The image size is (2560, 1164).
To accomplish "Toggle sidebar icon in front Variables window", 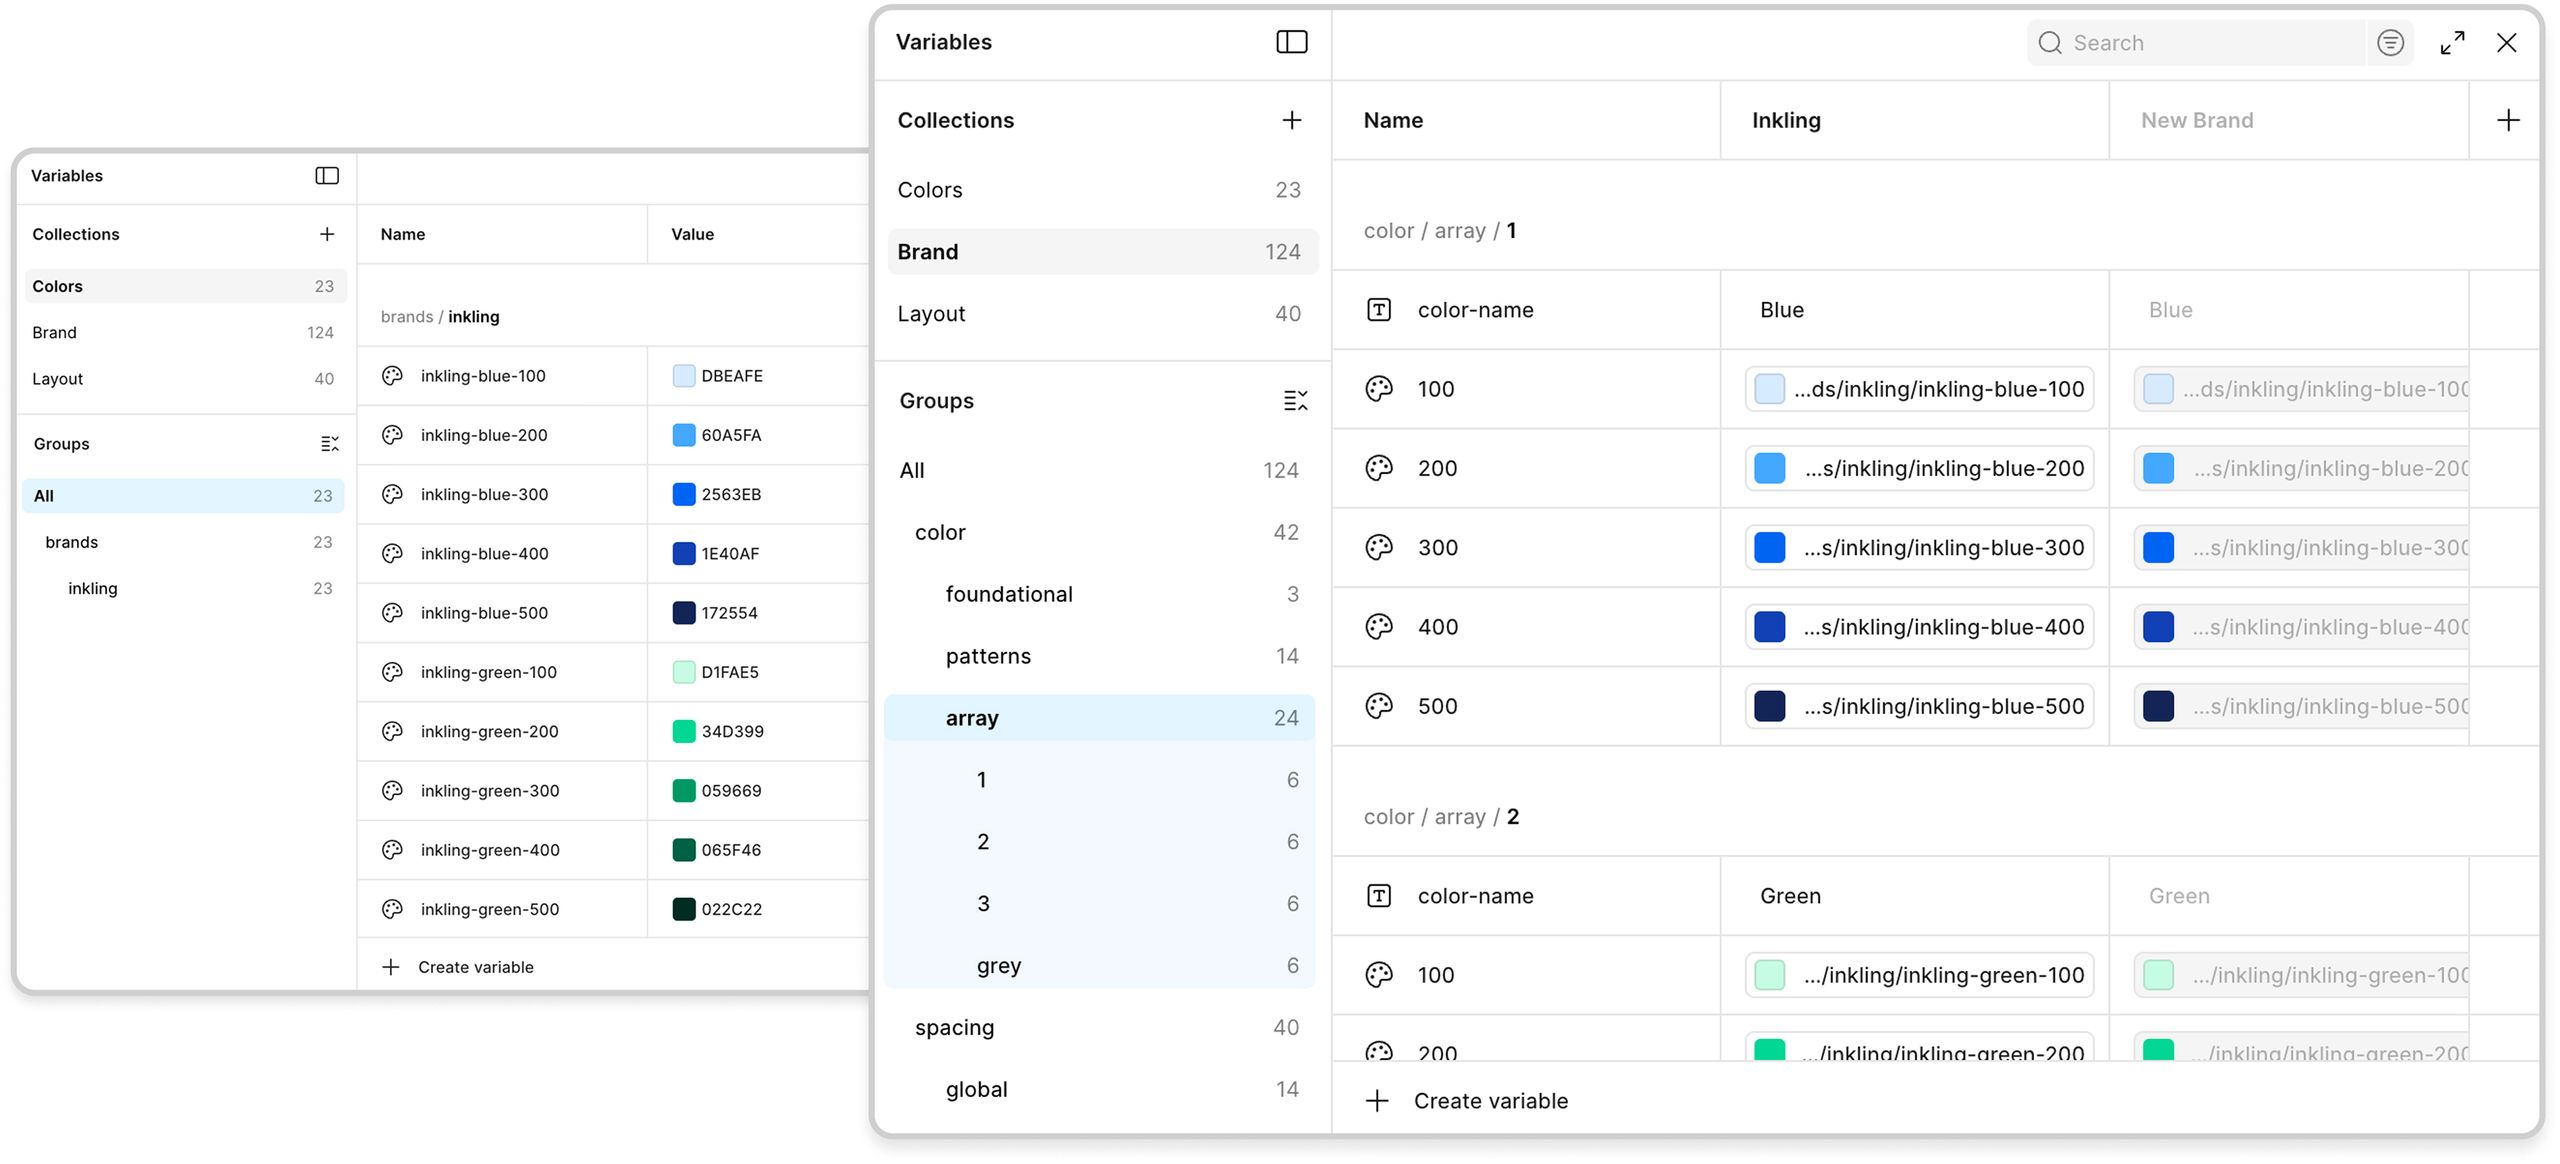I will pyautogui.click(x=1291, y=42).
